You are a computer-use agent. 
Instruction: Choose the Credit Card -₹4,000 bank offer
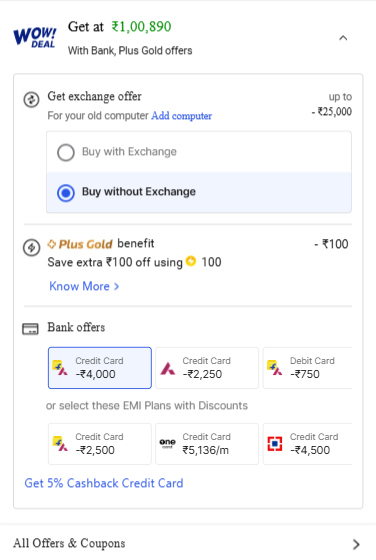point(100,368)
